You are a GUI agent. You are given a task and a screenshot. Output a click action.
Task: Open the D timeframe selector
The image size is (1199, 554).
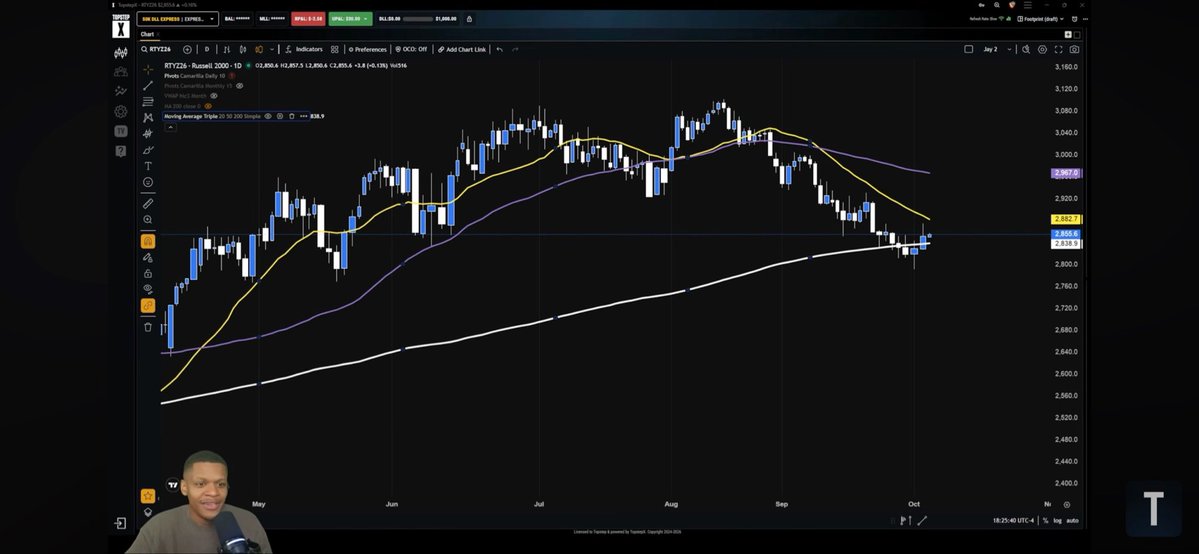point(206,50)
